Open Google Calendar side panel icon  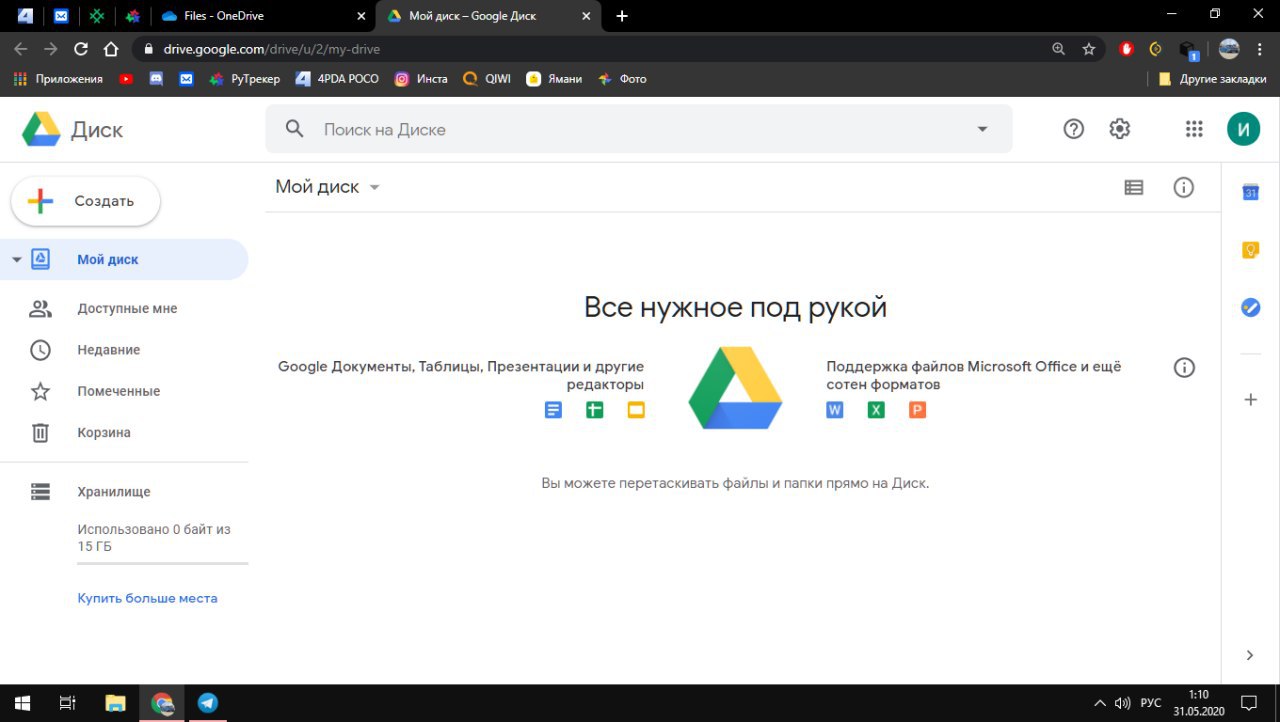(x=1250, y=192)
